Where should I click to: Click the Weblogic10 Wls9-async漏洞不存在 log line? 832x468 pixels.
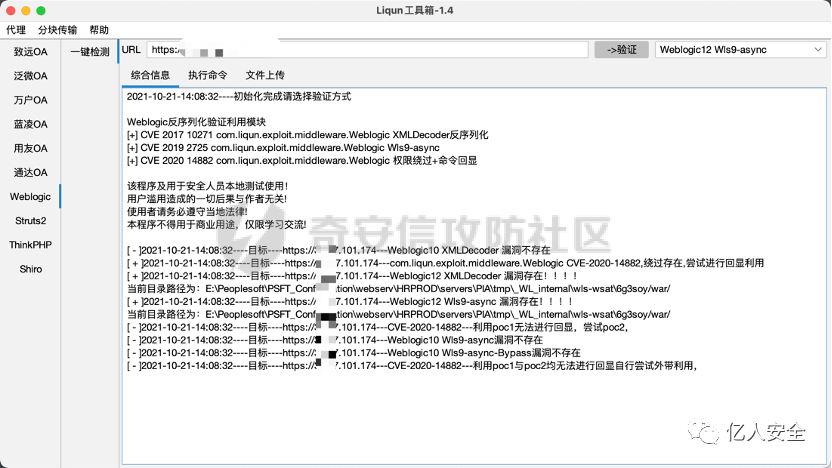pos(335,340)
